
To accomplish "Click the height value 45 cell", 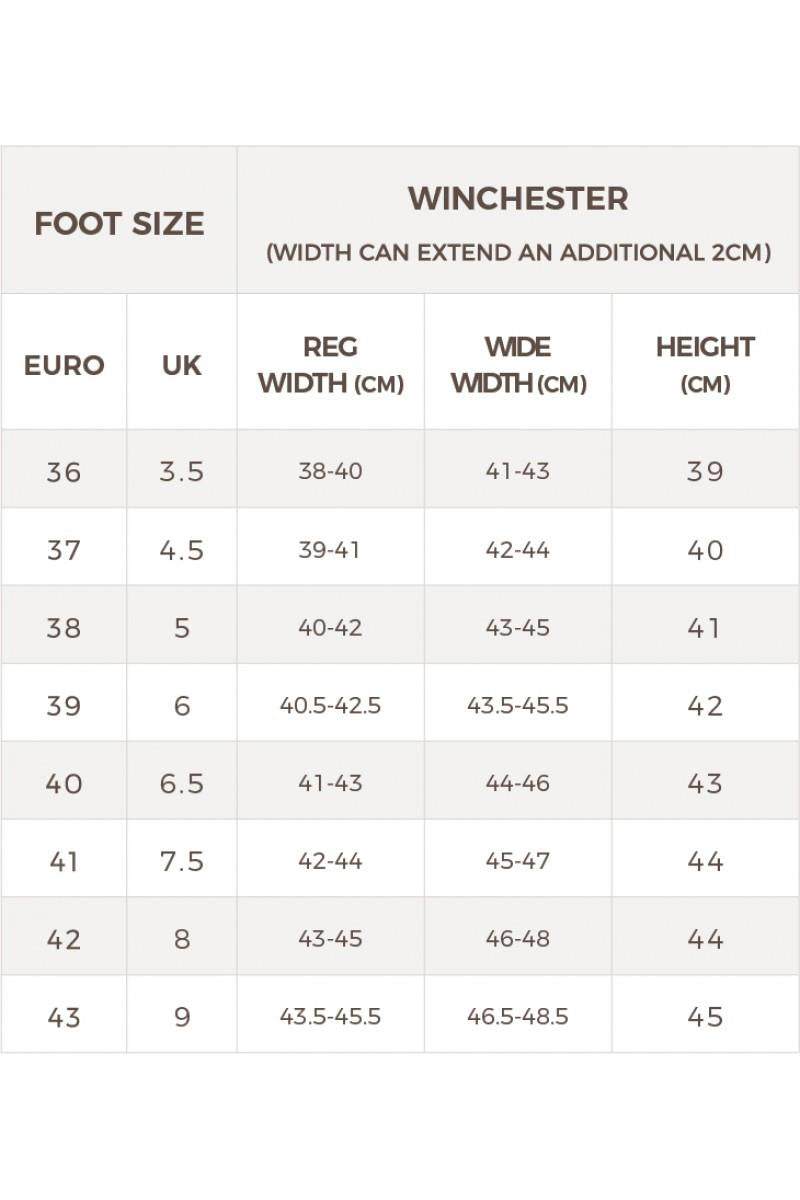I will click(705, 1017).
